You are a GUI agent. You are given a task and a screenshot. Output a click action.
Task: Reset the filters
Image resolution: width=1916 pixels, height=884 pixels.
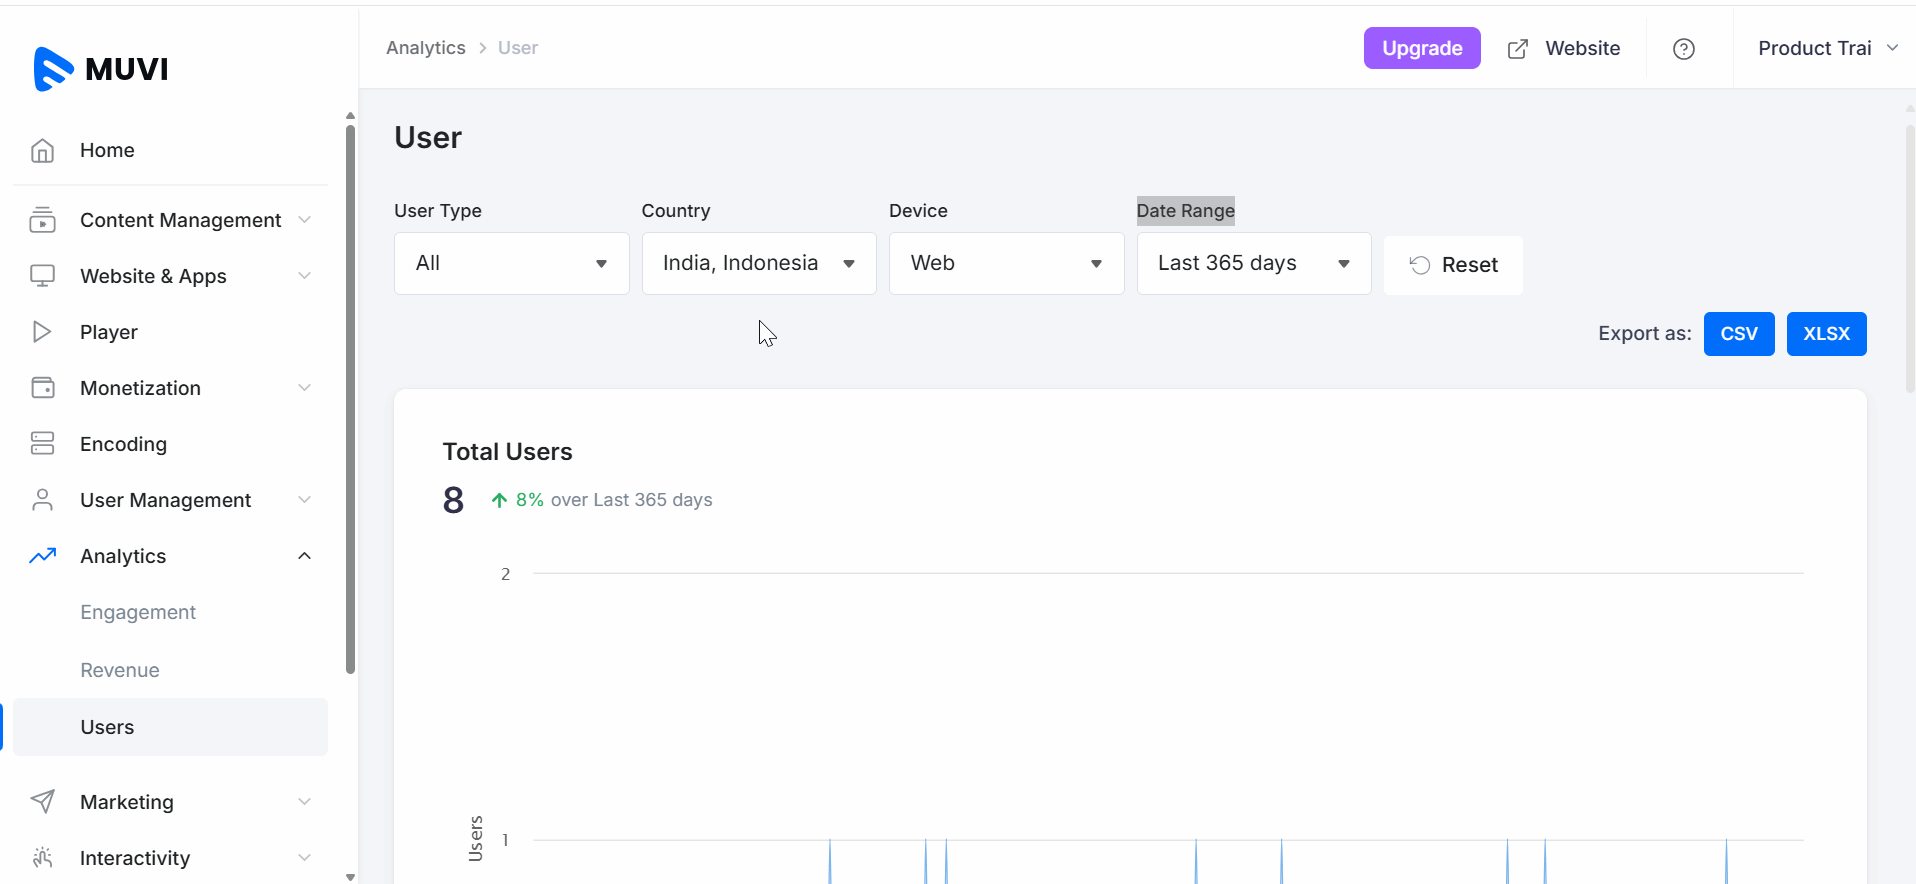(x=1453, y=265)
